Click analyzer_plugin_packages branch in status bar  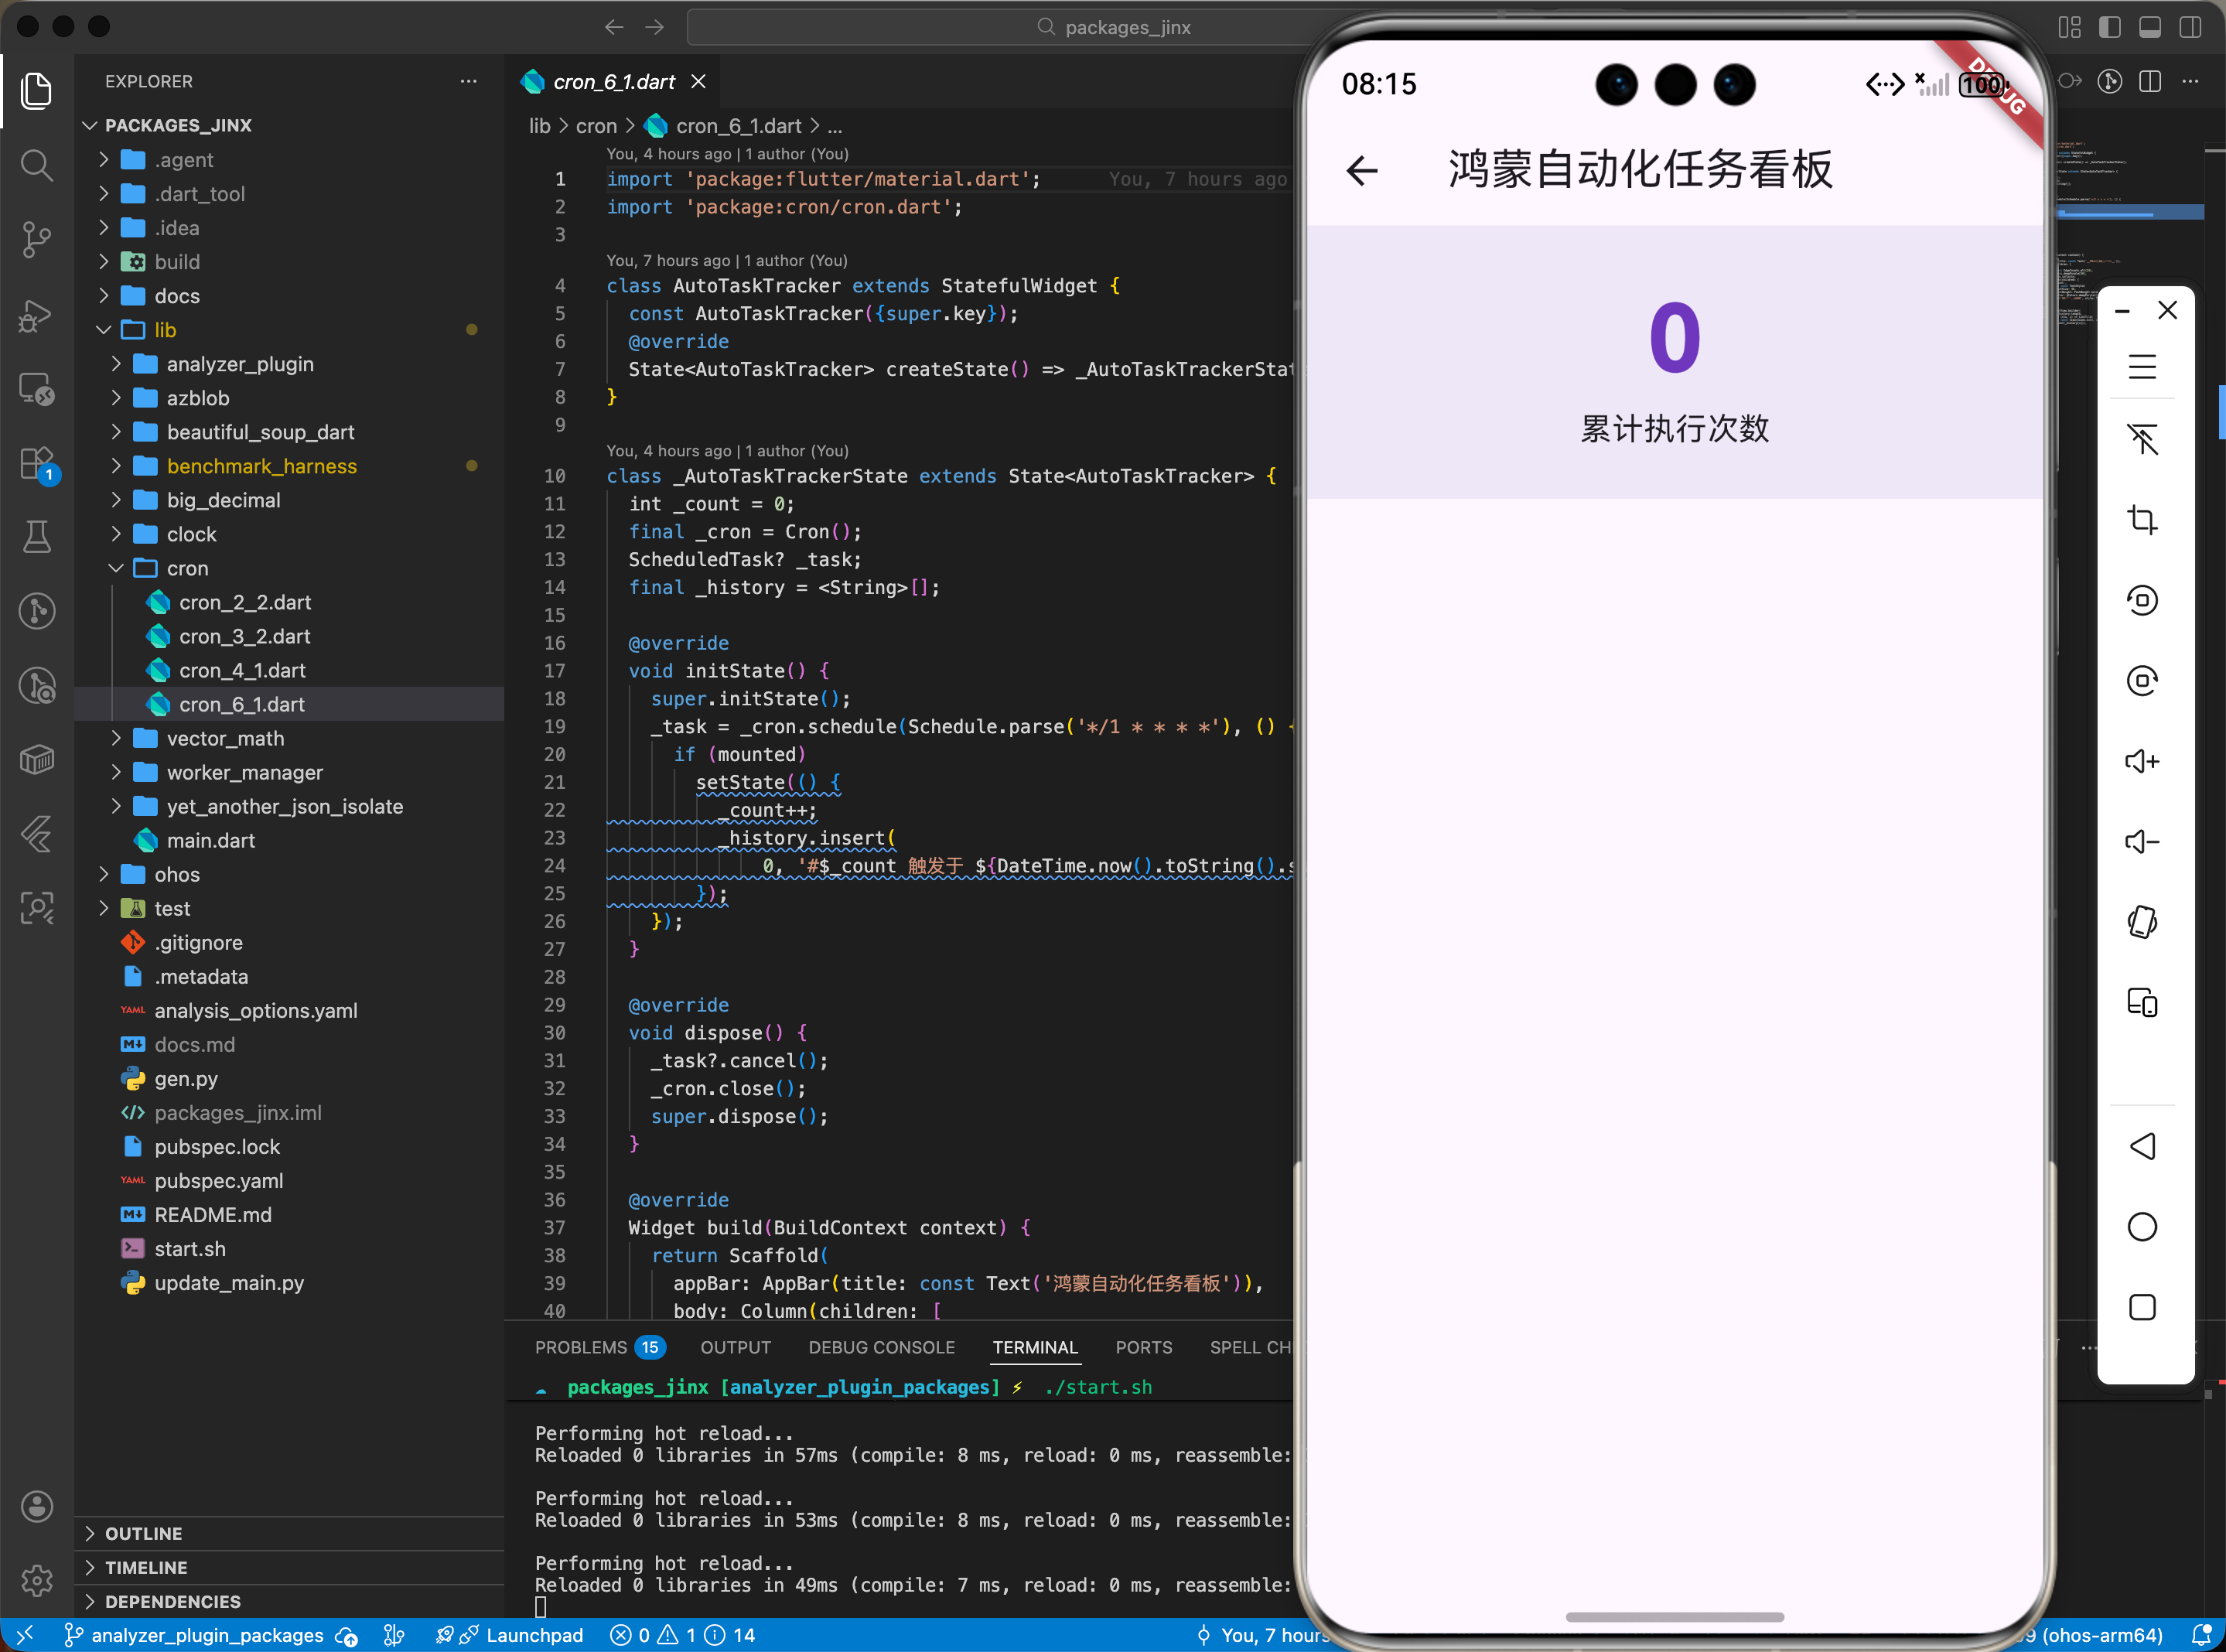coord(207,1635)
